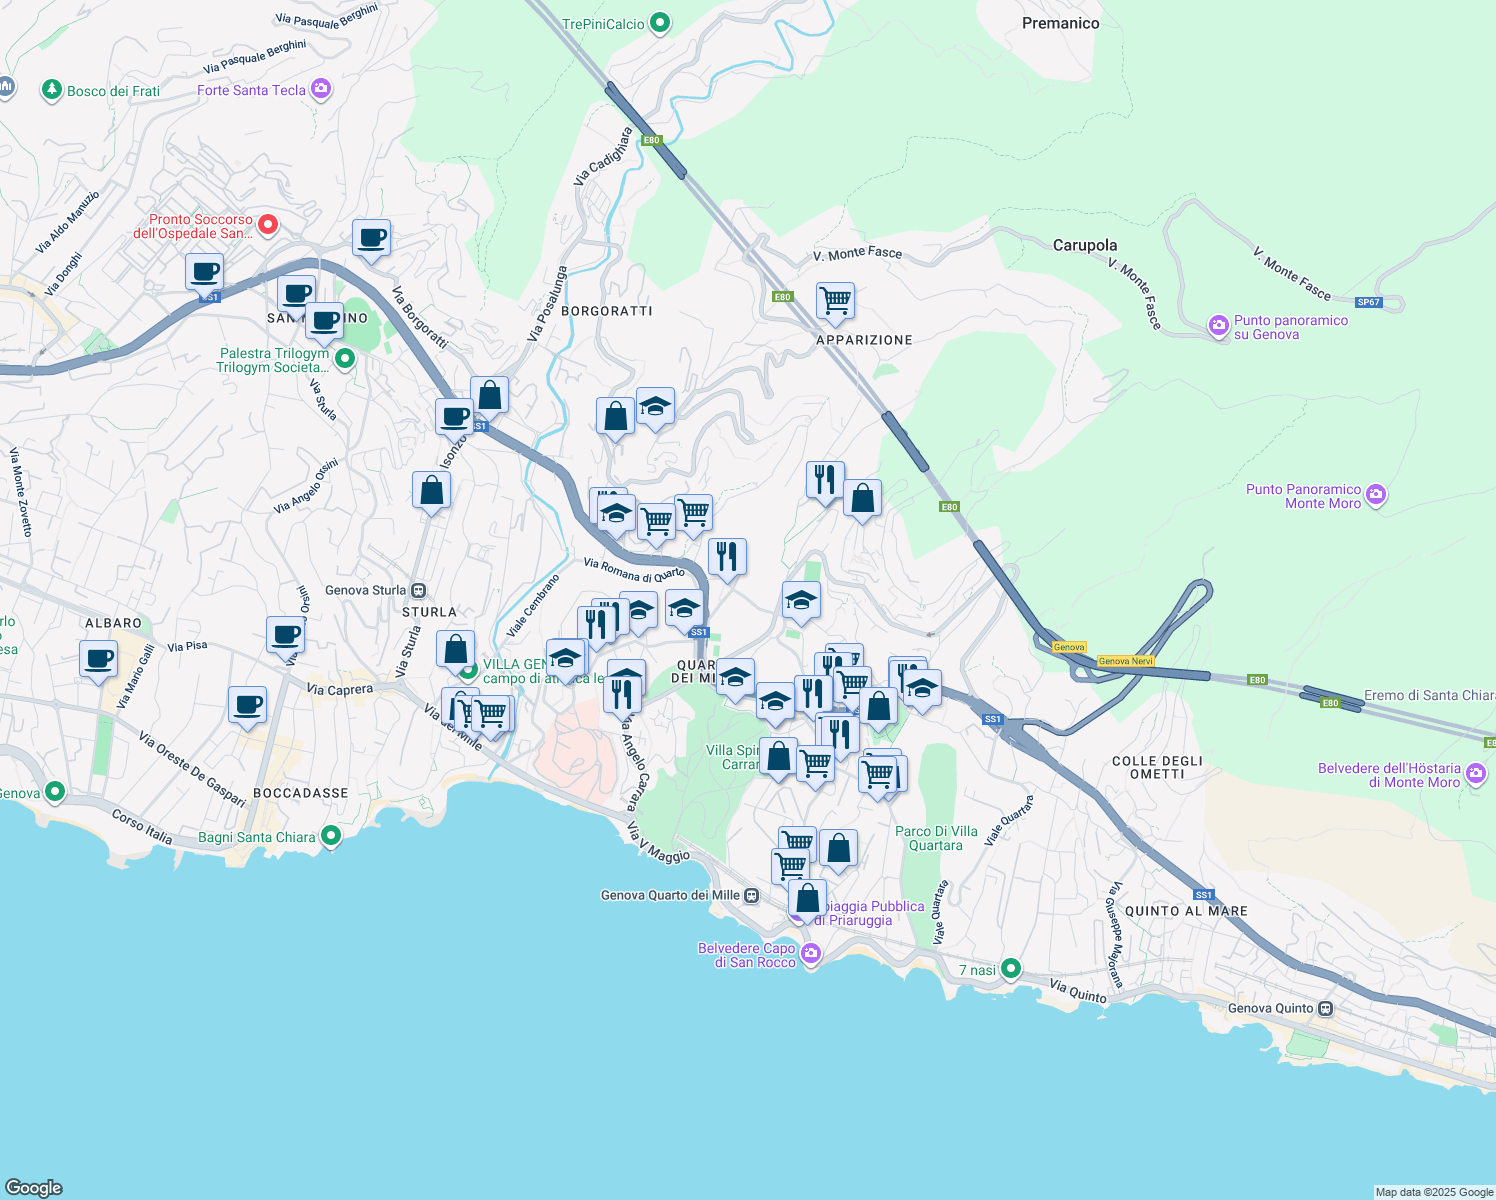The width and height of the screenshot is (1496, 1200).
Task: Select the Palestra Trilogym green marker
Action: [344, 358]
